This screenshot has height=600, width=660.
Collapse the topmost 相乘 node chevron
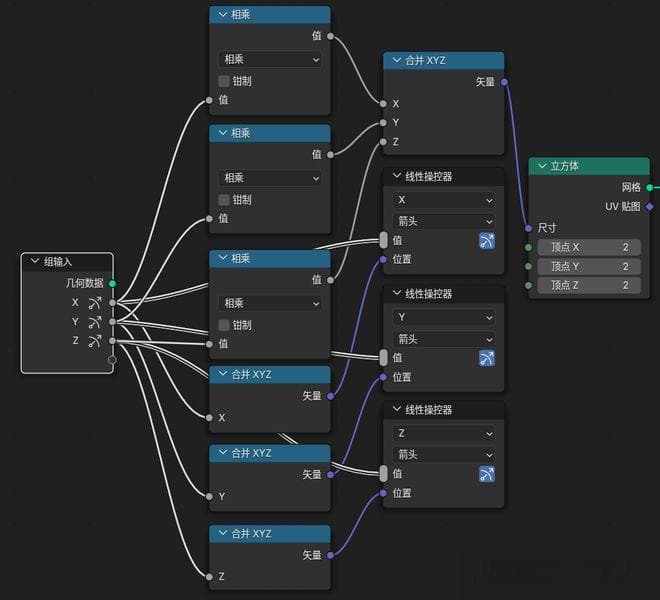tap(223, 15)
